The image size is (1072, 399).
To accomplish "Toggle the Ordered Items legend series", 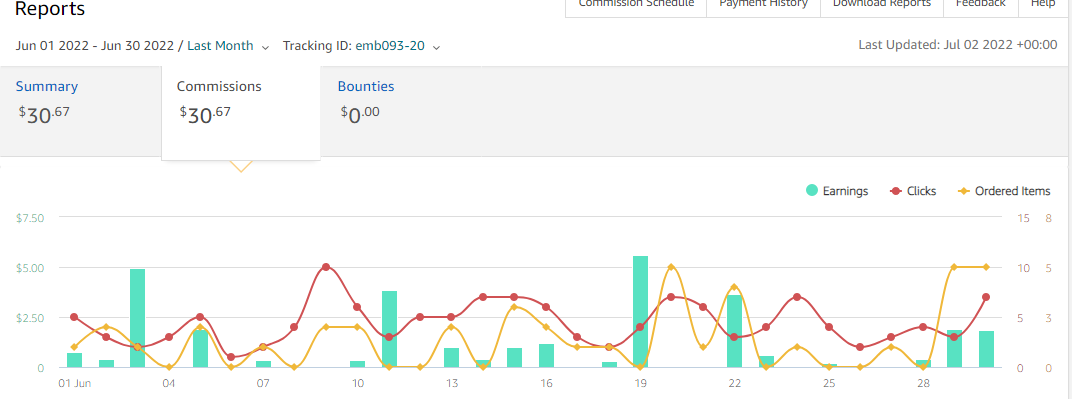I will [1004, 191].
